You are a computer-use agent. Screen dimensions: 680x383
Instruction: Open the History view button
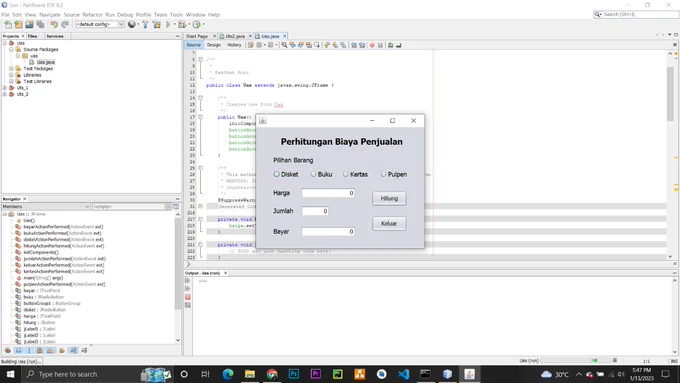point(234,45)
